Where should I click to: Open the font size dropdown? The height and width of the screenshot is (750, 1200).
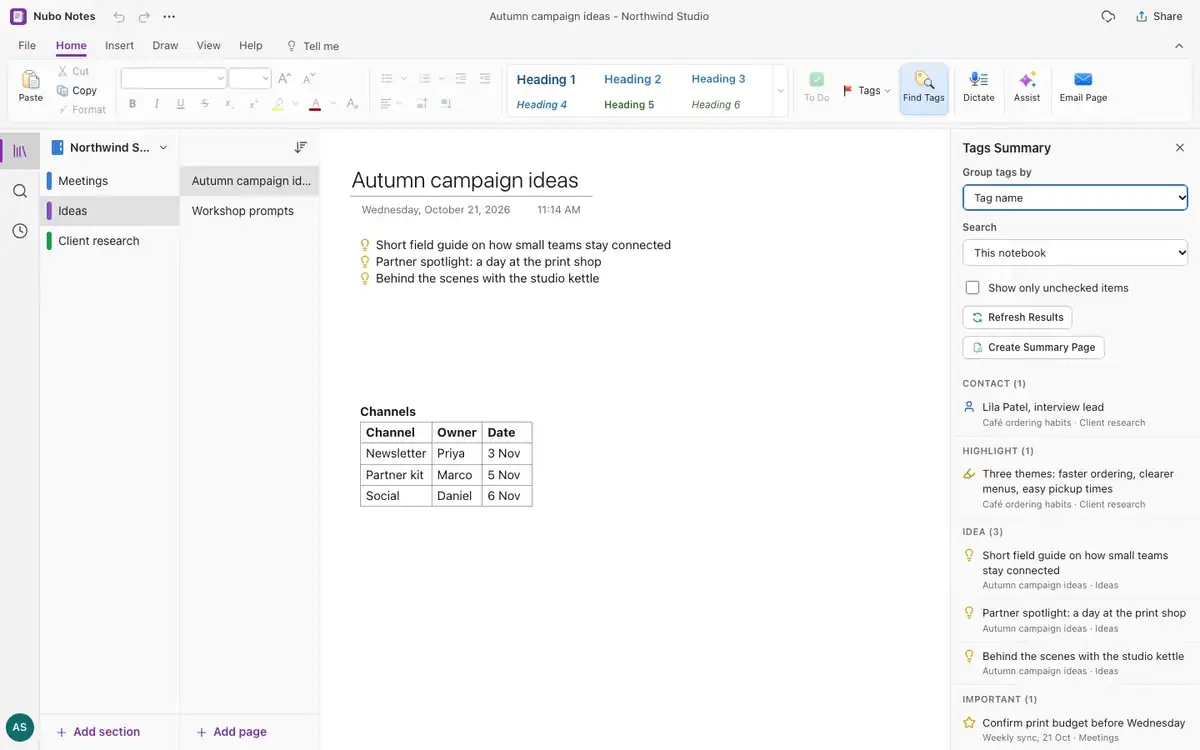250,78
